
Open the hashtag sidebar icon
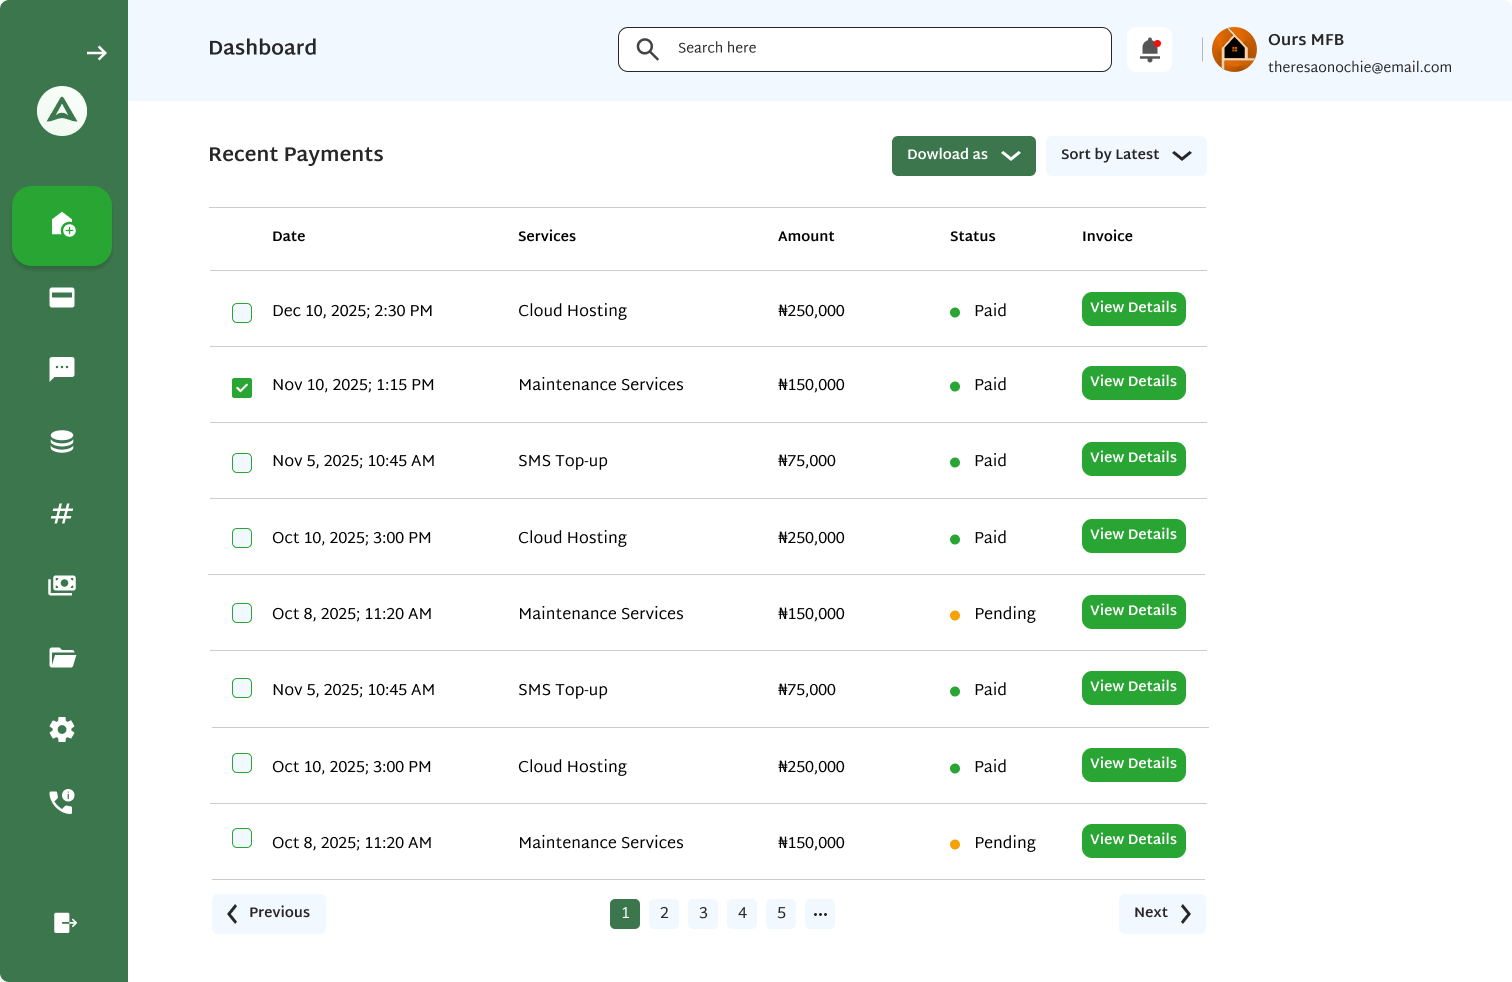click(x=62, y=514)
